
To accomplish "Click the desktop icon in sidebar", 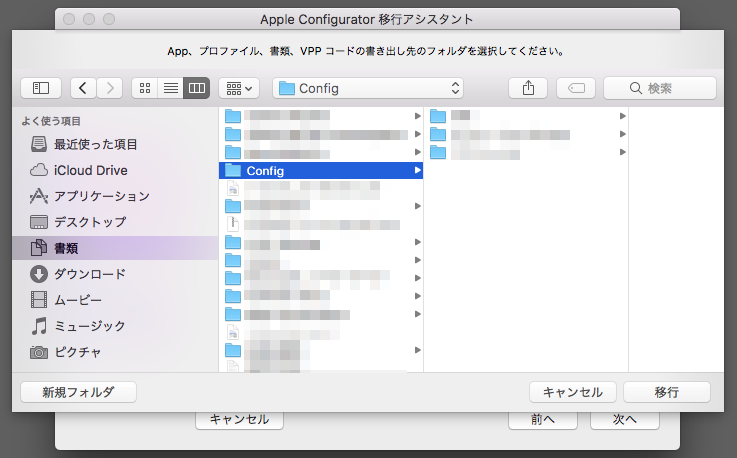I will point(39,222).
